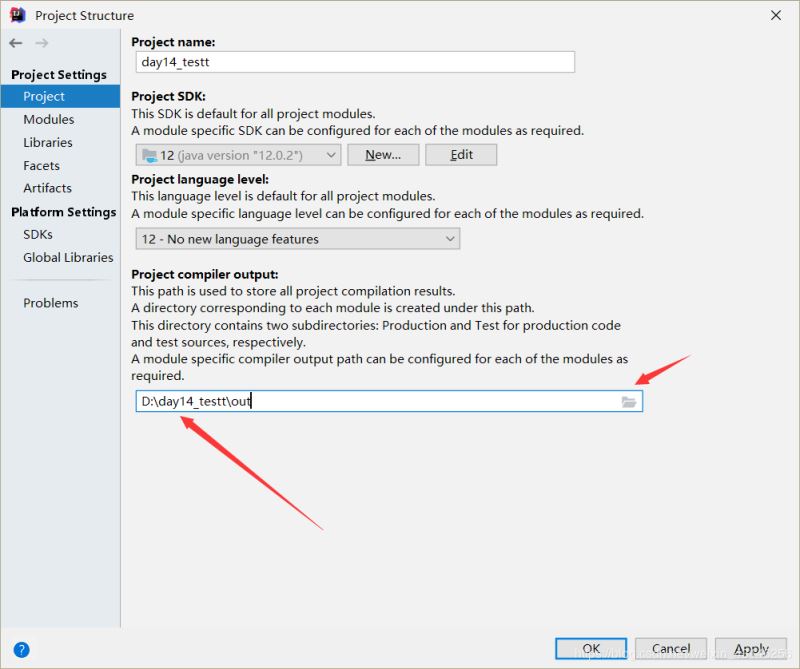Select Project in settings sidebar
Image resolution: width=800 pixels, height=669 pixels.
click(44, 96)
